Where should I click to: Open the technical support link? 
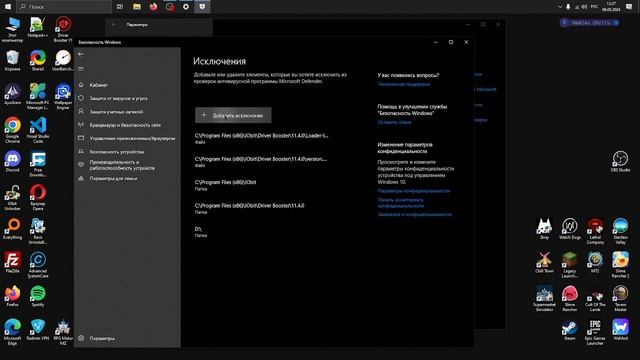click(x=404, y=84)
